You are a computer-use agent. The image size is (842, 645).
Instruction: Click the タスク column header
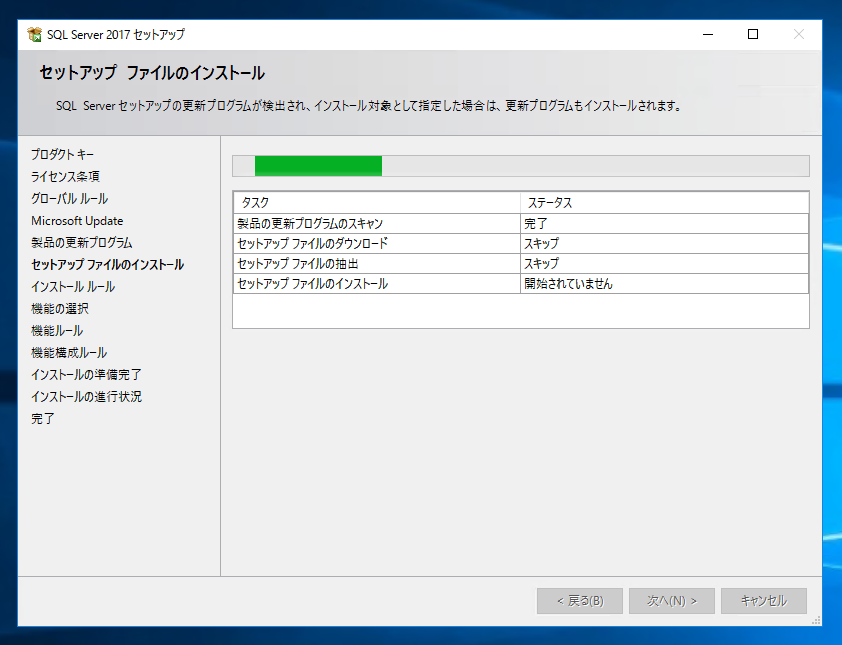point(377,203)
